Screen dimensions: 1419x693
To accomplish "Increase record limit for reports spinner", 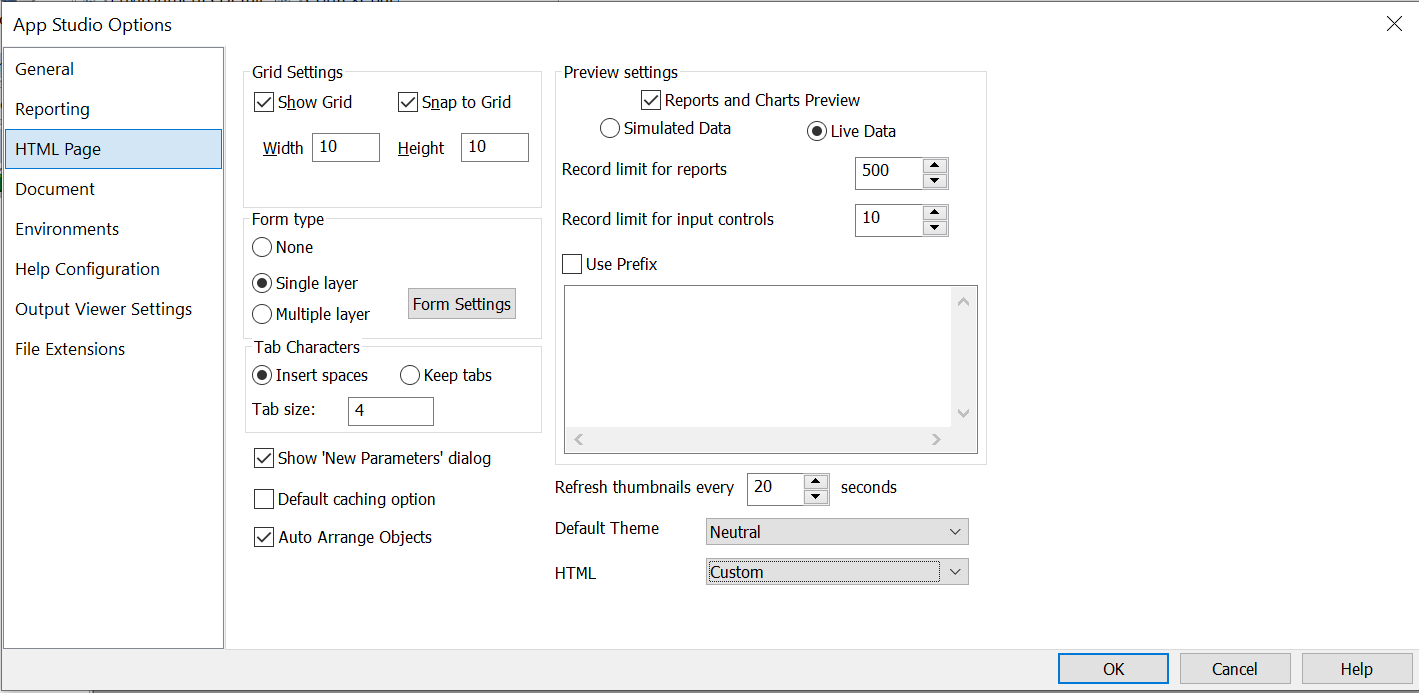I will [935, 166].
